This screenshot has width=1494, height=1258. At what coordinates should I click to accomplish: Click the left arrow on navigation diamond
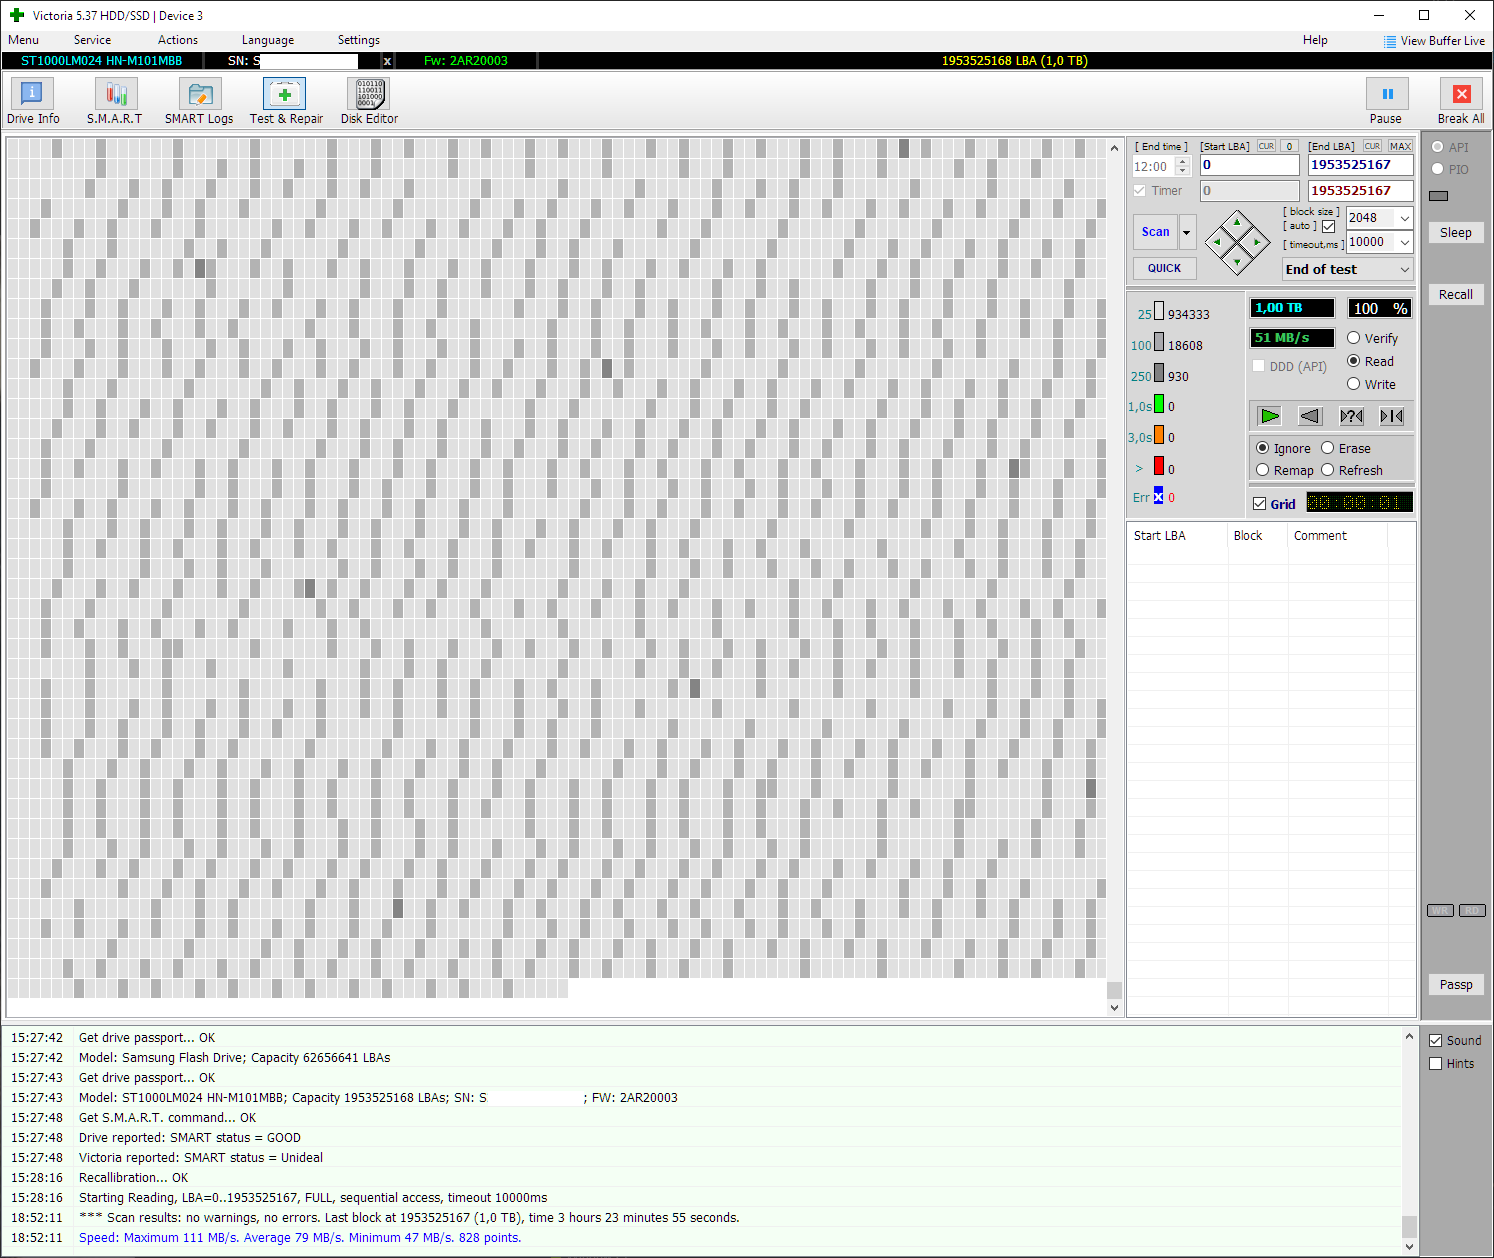pyautogui.click(x=1217, y=242)
